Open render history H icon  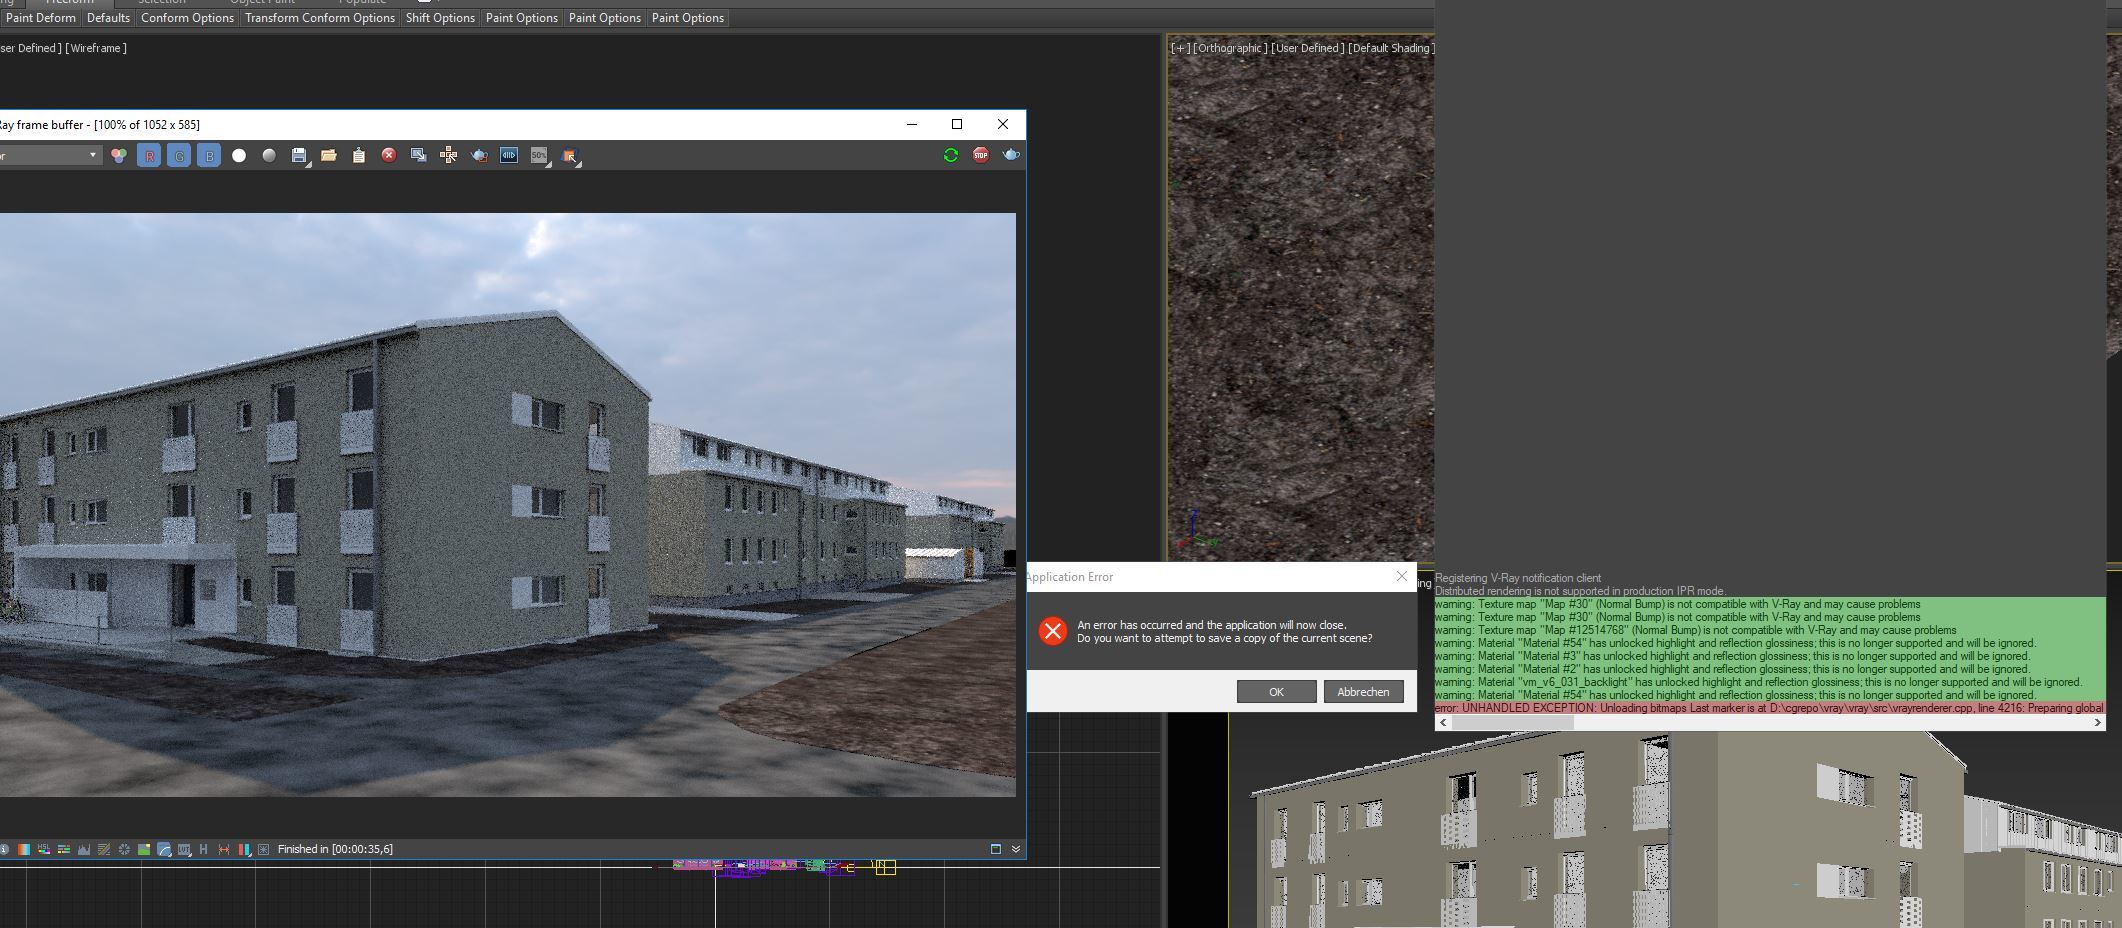203,849
